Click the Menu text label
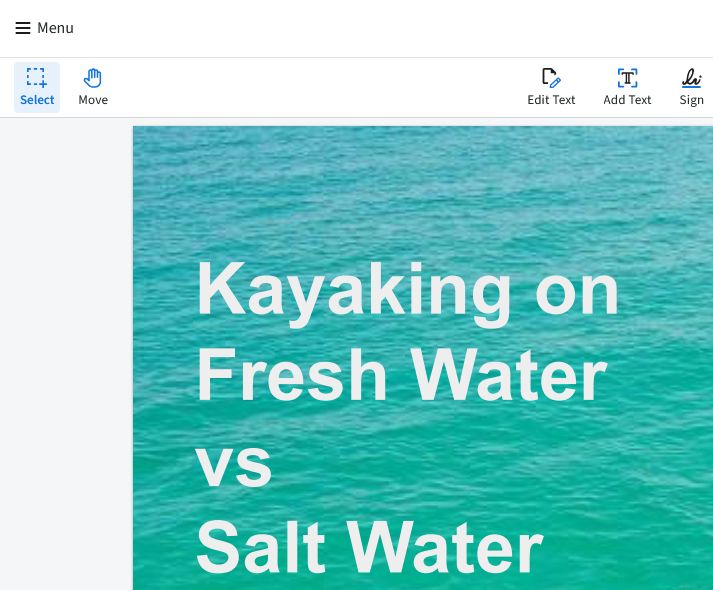The image size is (713, 590). click(56, 28)
